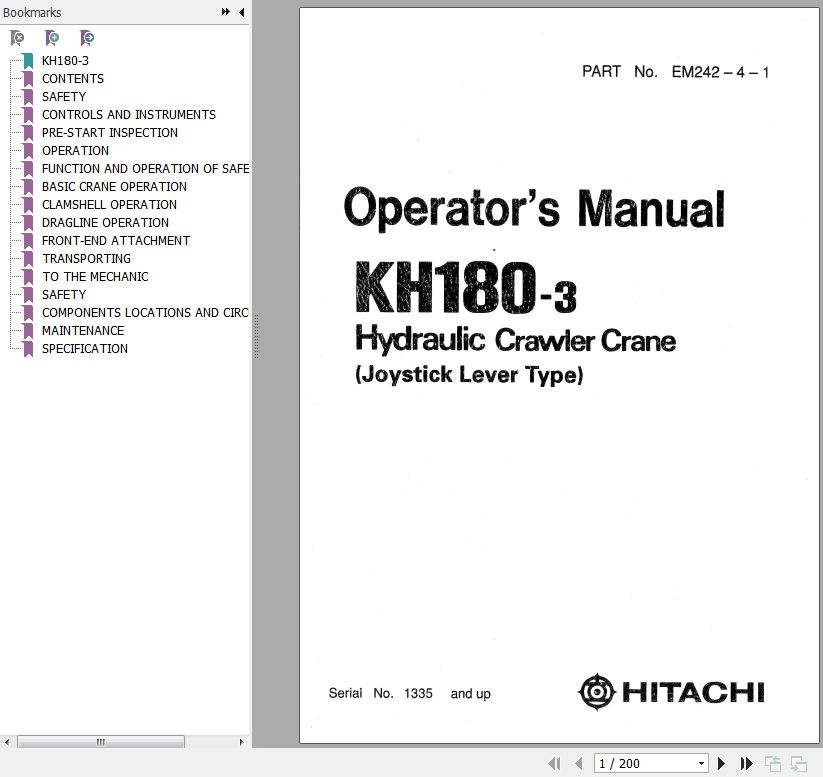Collapse the Bookmarks panel with left arrow
The image size is (823, 777).
click(x=241, y=12)
